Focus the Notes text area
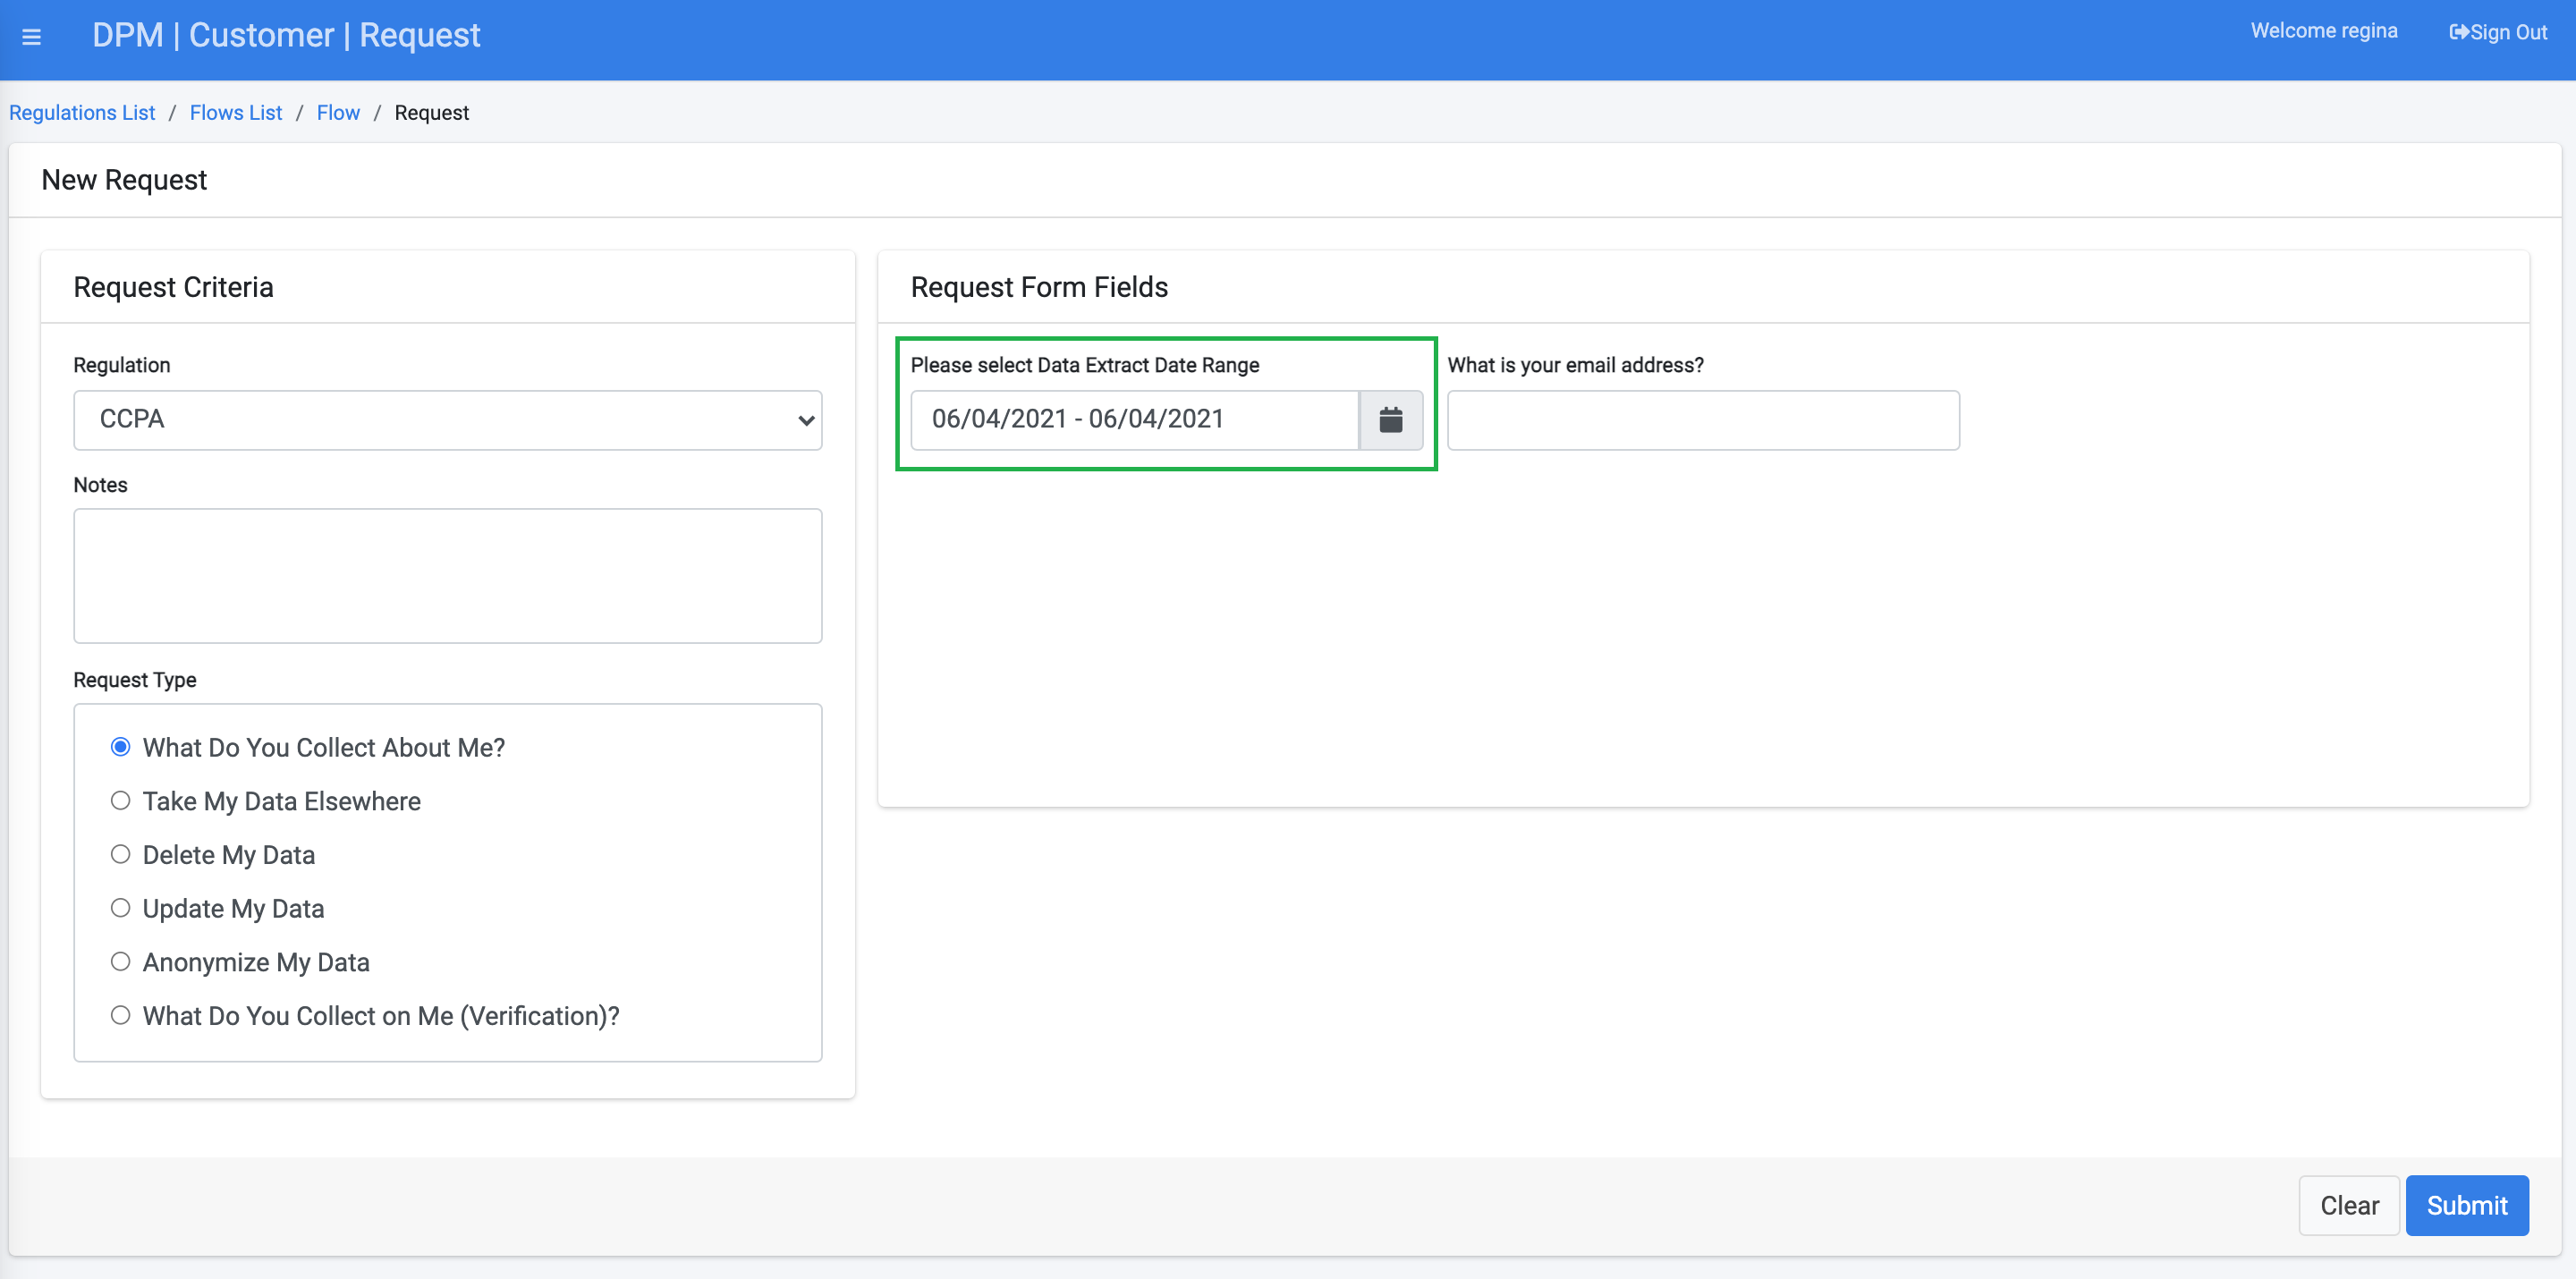Image resolution: width=2576 pixels, height=1279 pixels. click(x=448, y=576)
